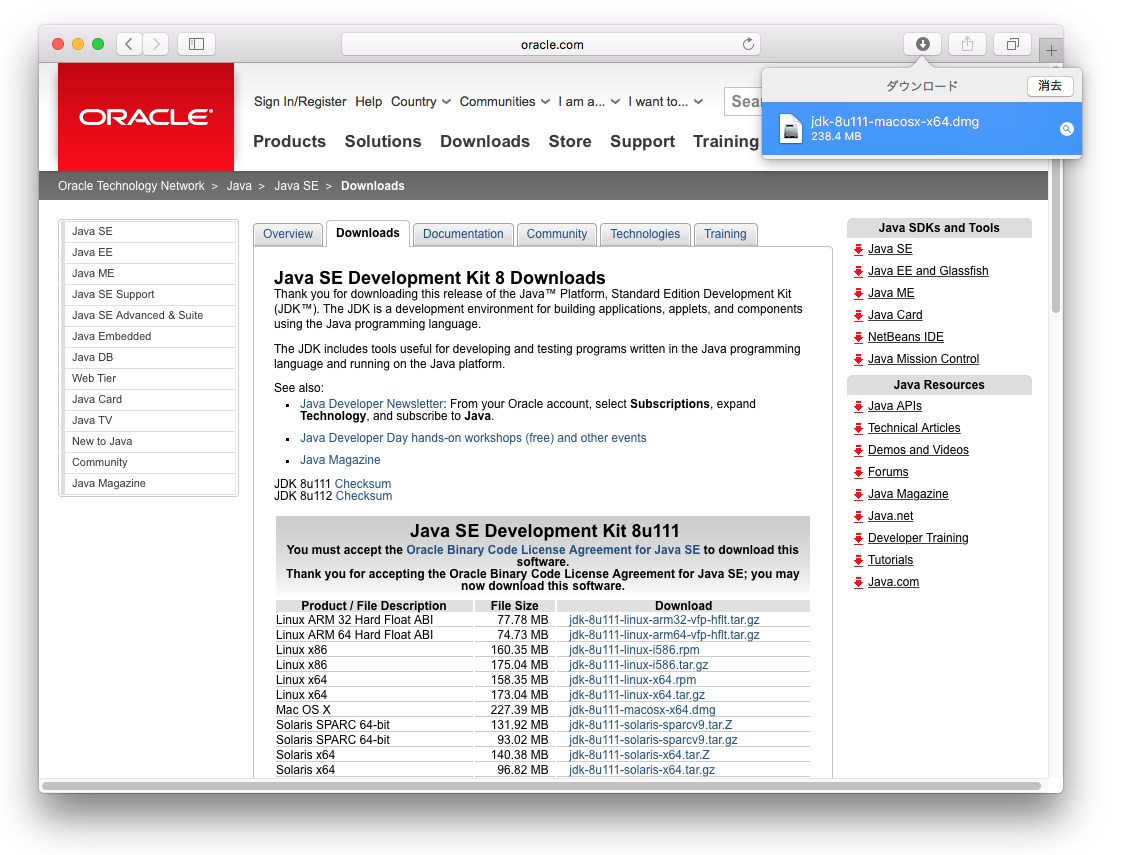Select the Training tab
The height and width of the screenshot is (855, 1125).
(x=725, y=234)
